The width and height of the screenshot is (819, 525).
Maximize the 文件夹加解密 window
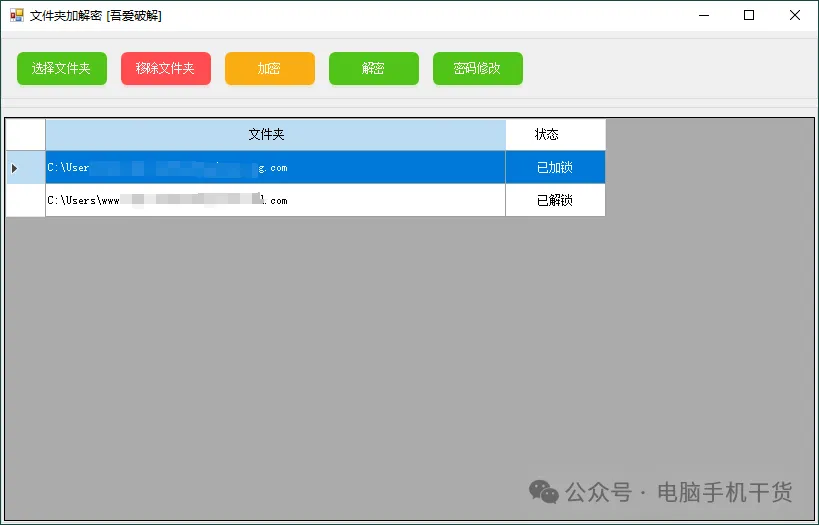pyautogui.click(x=749, y=15)
